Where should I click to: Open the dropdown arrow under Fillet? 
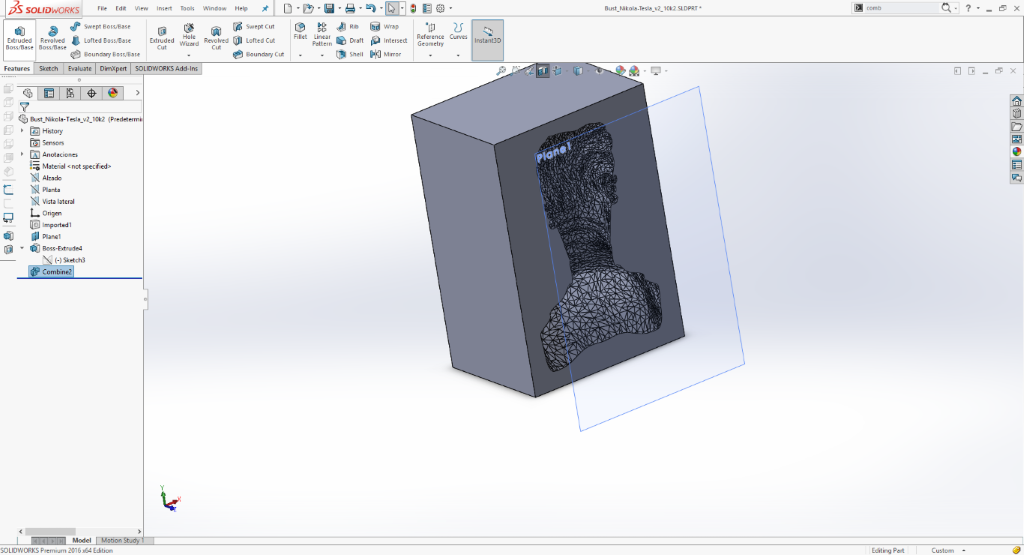pos(300,56)
